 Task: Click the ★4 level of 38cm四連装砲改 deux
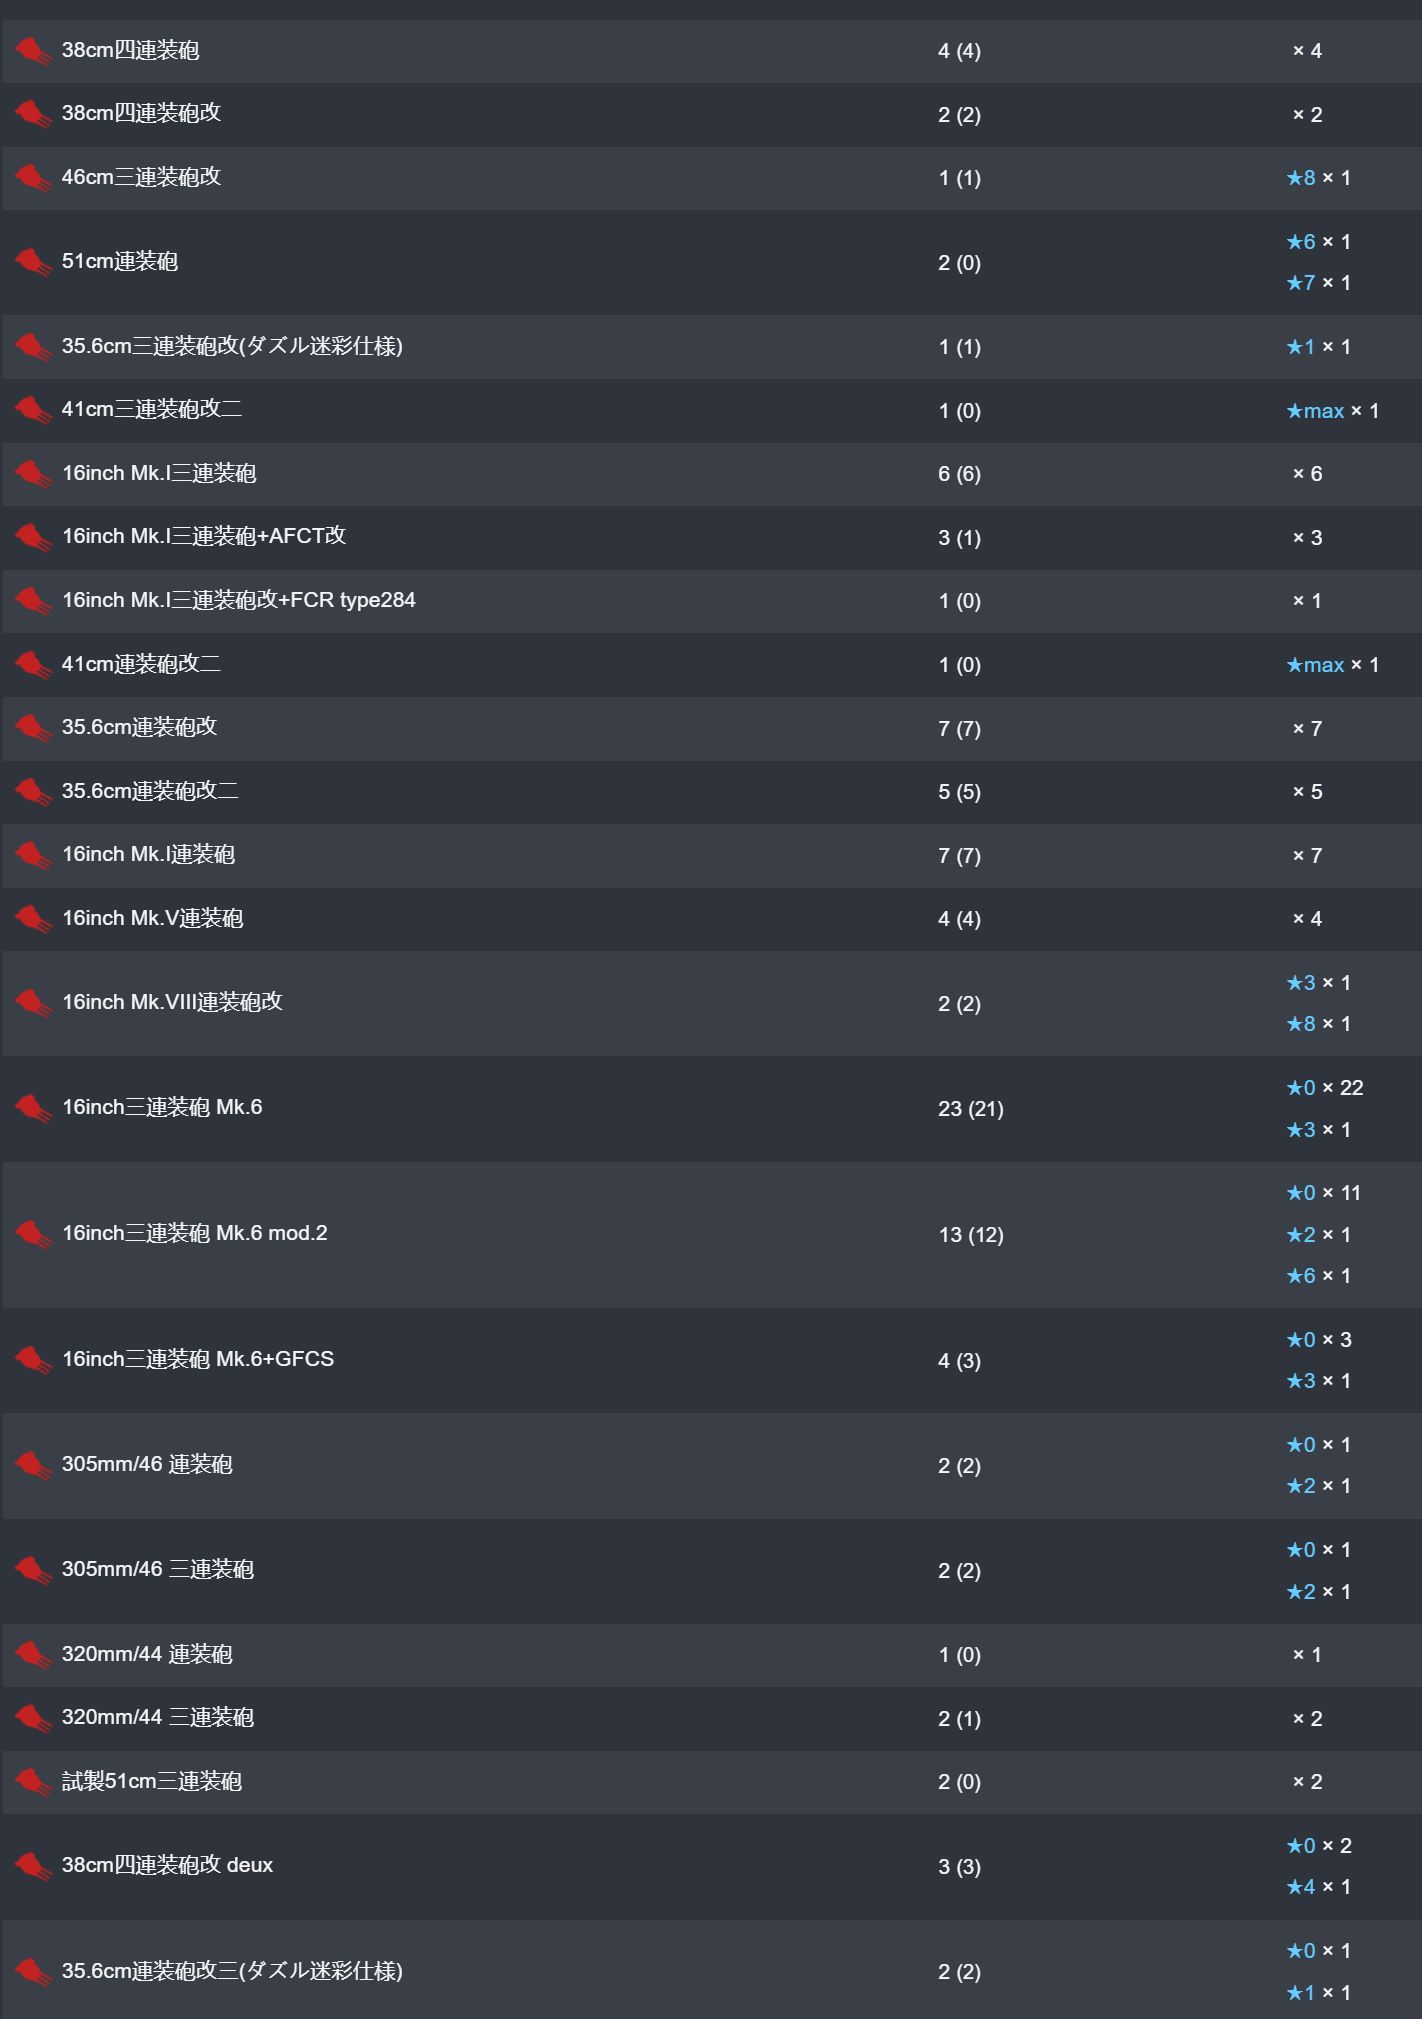[x=1301, y=1887]
